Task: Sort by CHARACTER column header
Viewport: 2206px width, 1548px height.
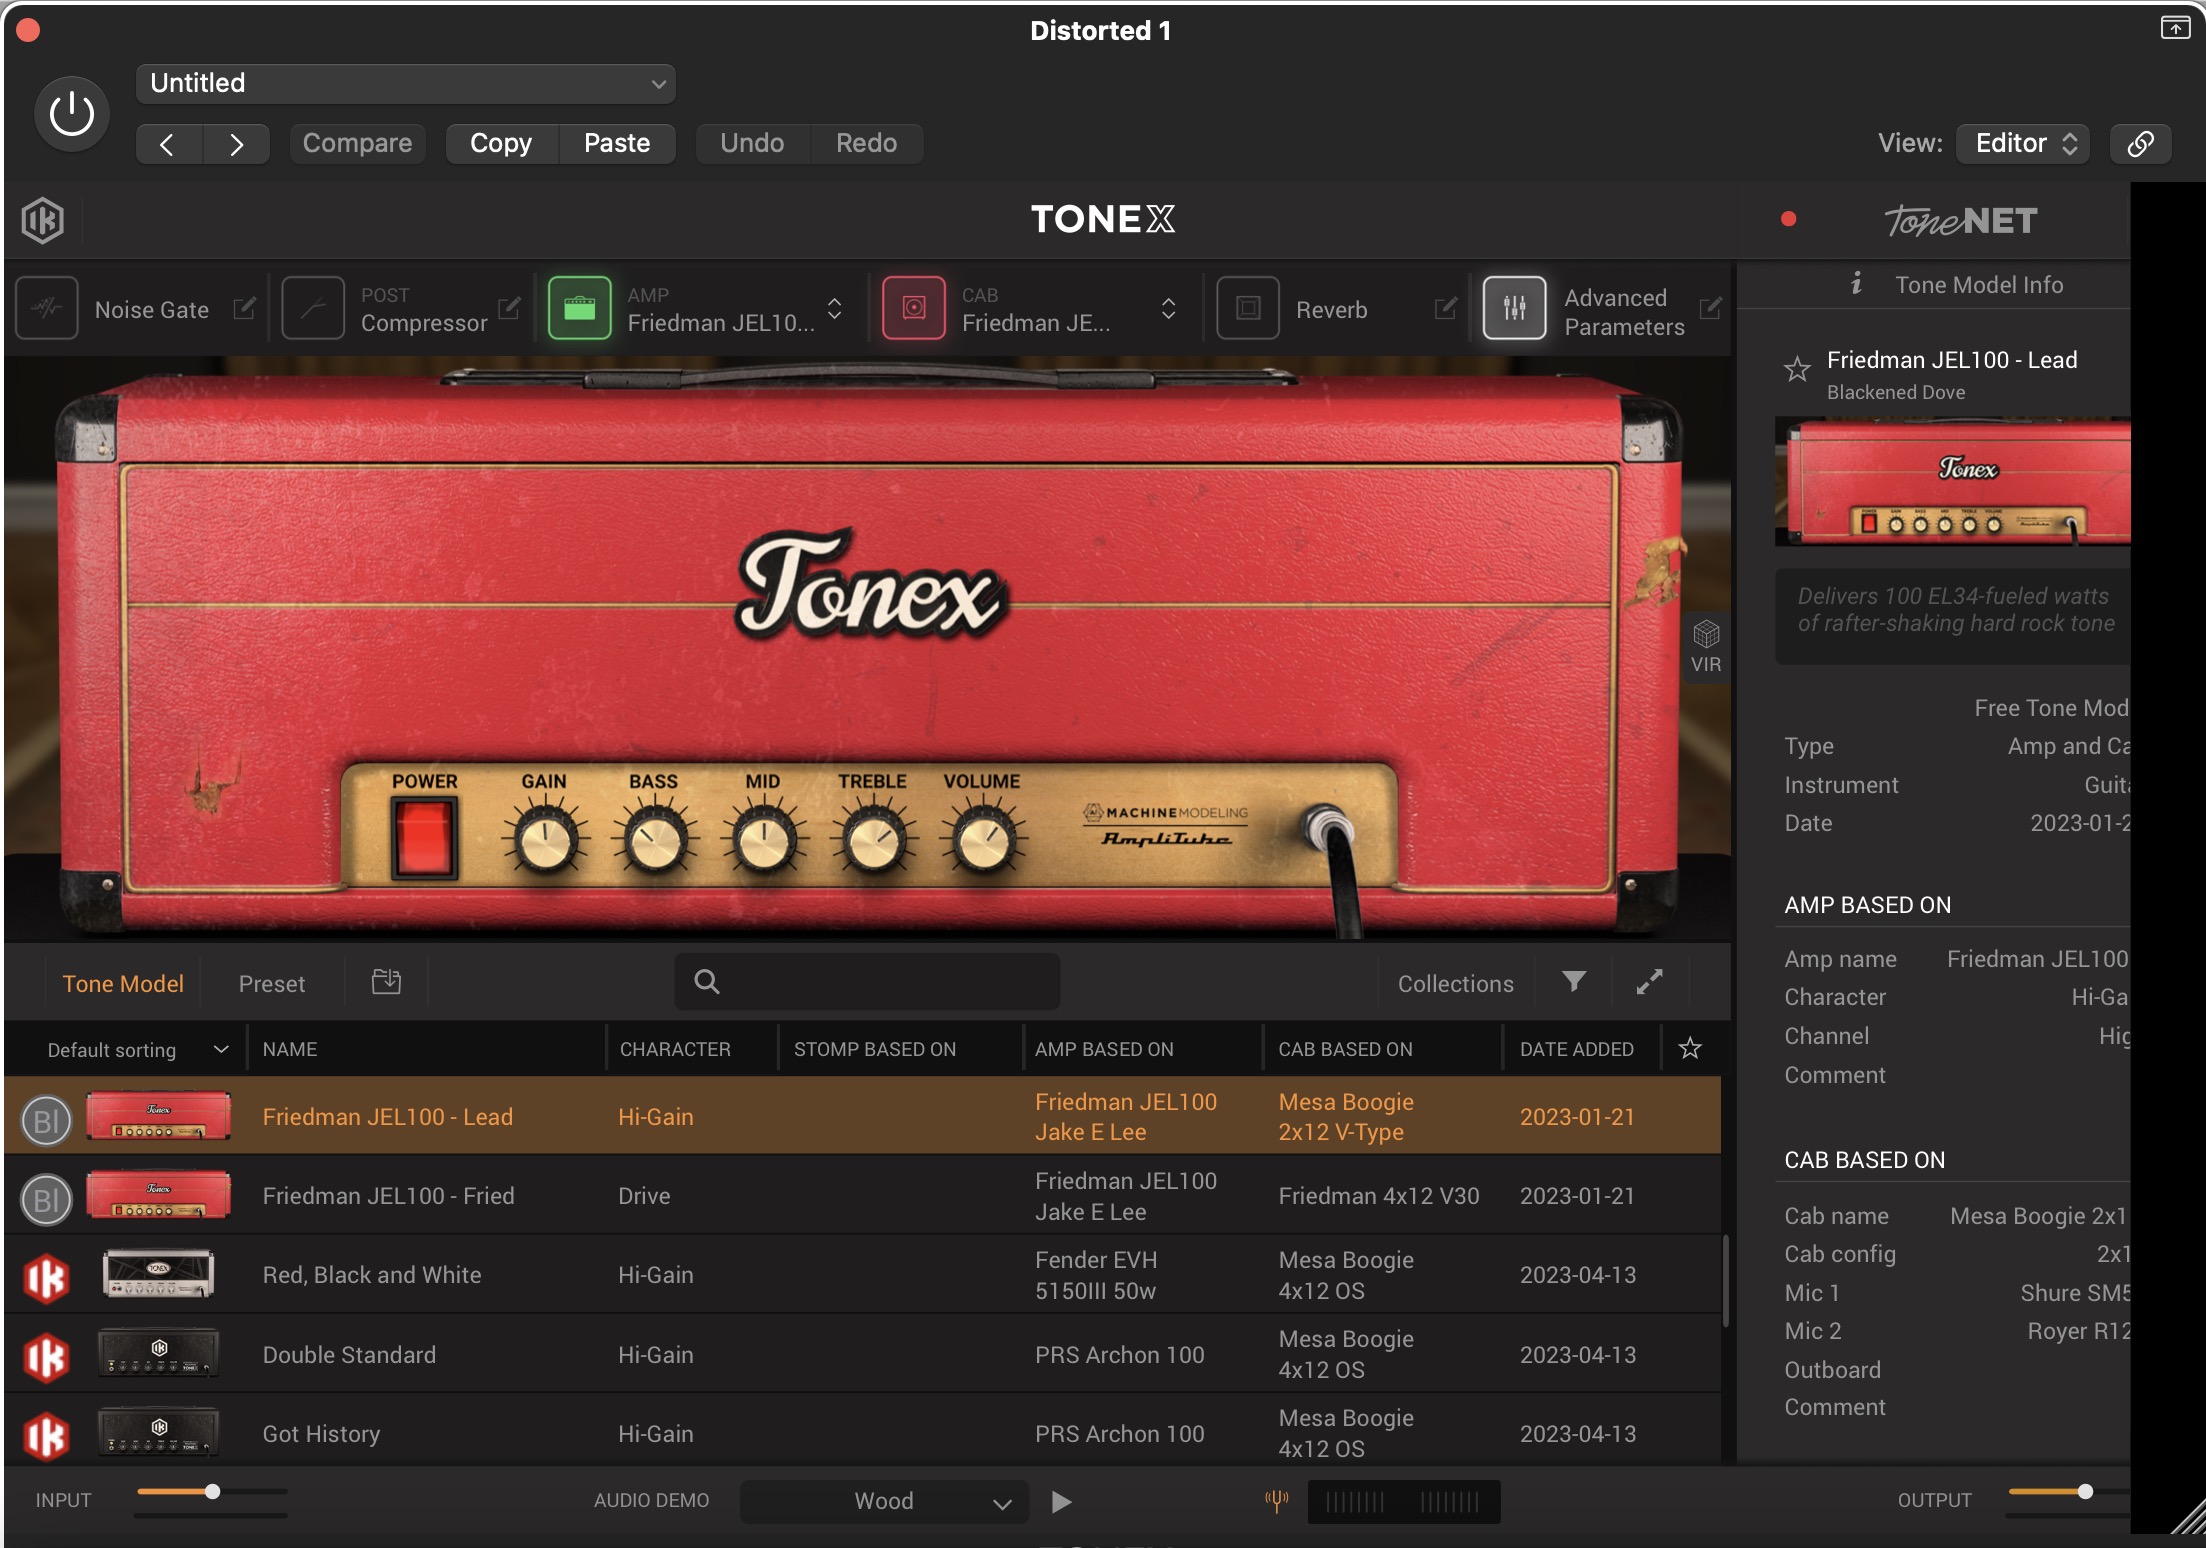Action: [675, 1049]
